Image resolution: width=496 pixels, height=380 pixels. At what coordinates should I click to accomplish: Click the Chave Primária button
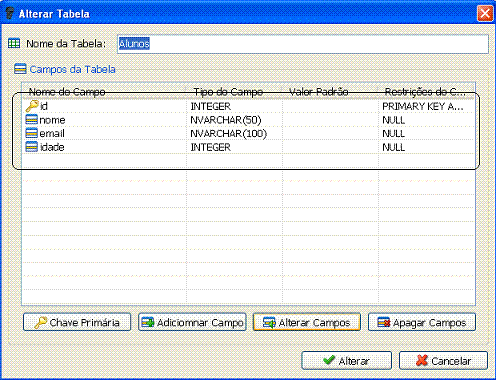click(x=77, y=322)
